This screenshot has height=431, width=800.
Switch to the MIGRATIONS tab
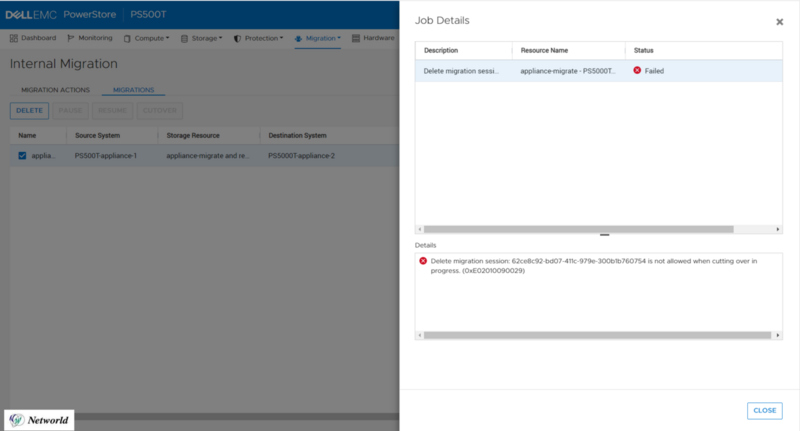pyautogui.click(x=133, y=90)
